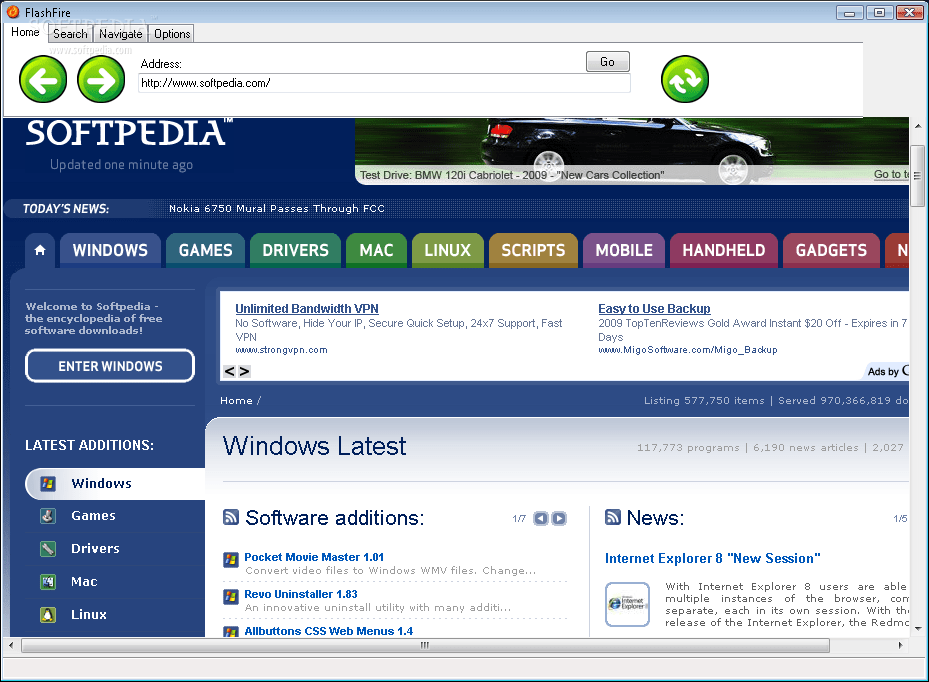
Task: Click the vertical scrollbar thumb
Action: pos(918,176)
